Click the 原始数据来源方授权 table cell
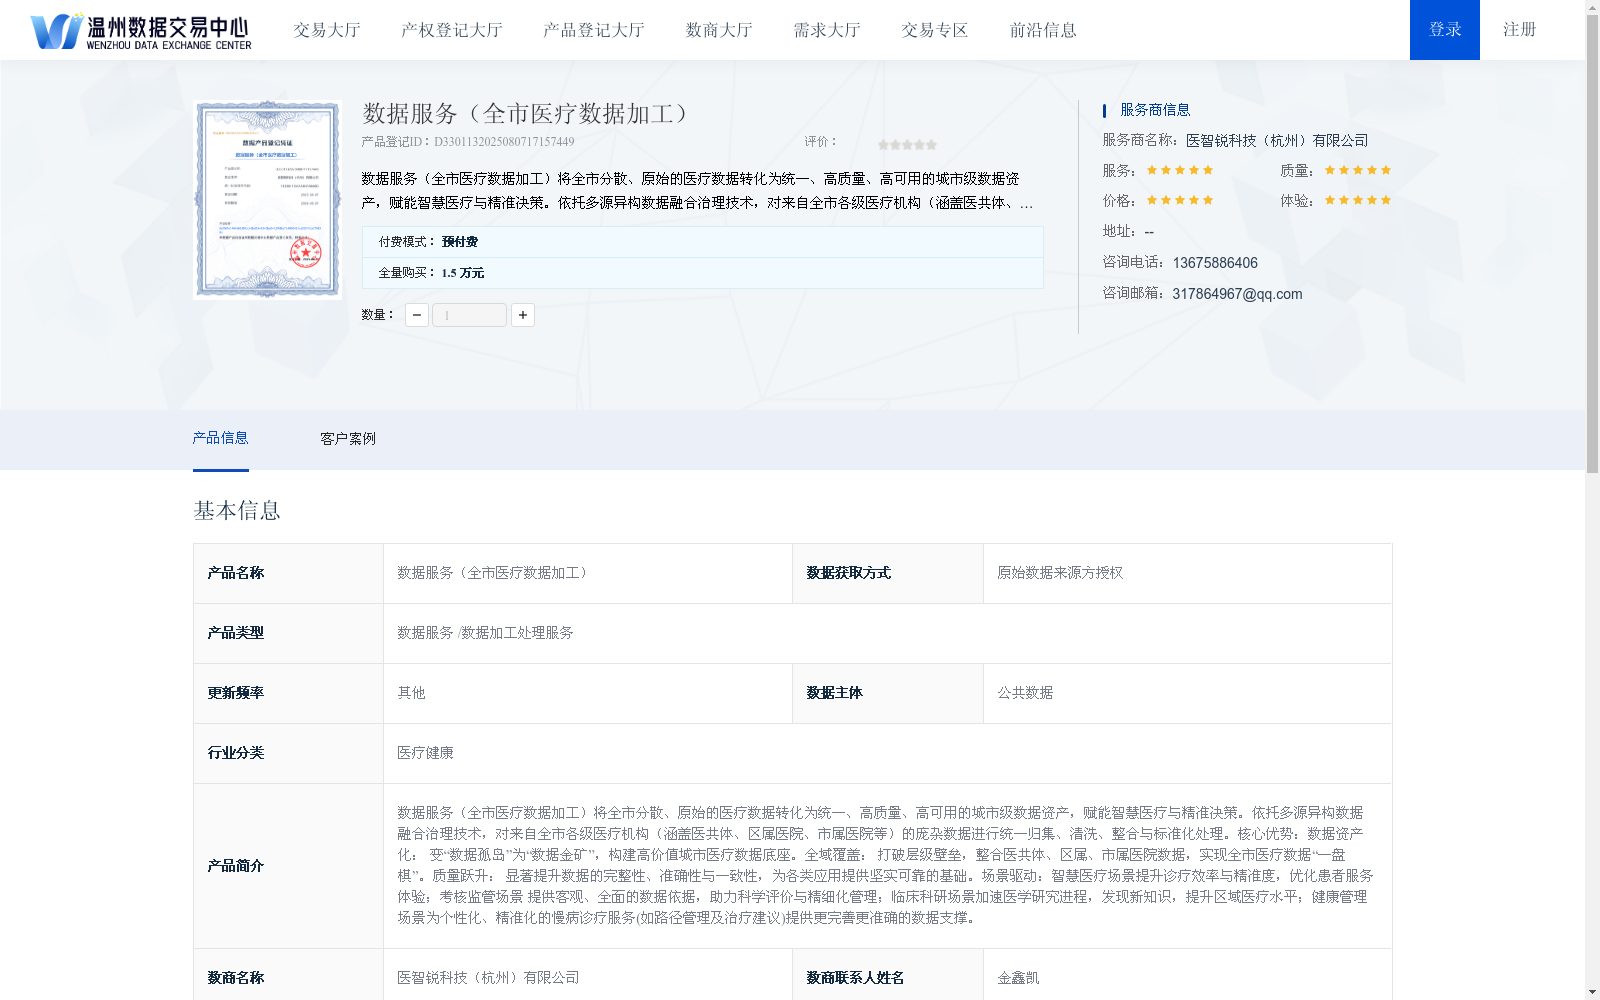Screen dimensions: 1600x1000 click(1188, 573)
